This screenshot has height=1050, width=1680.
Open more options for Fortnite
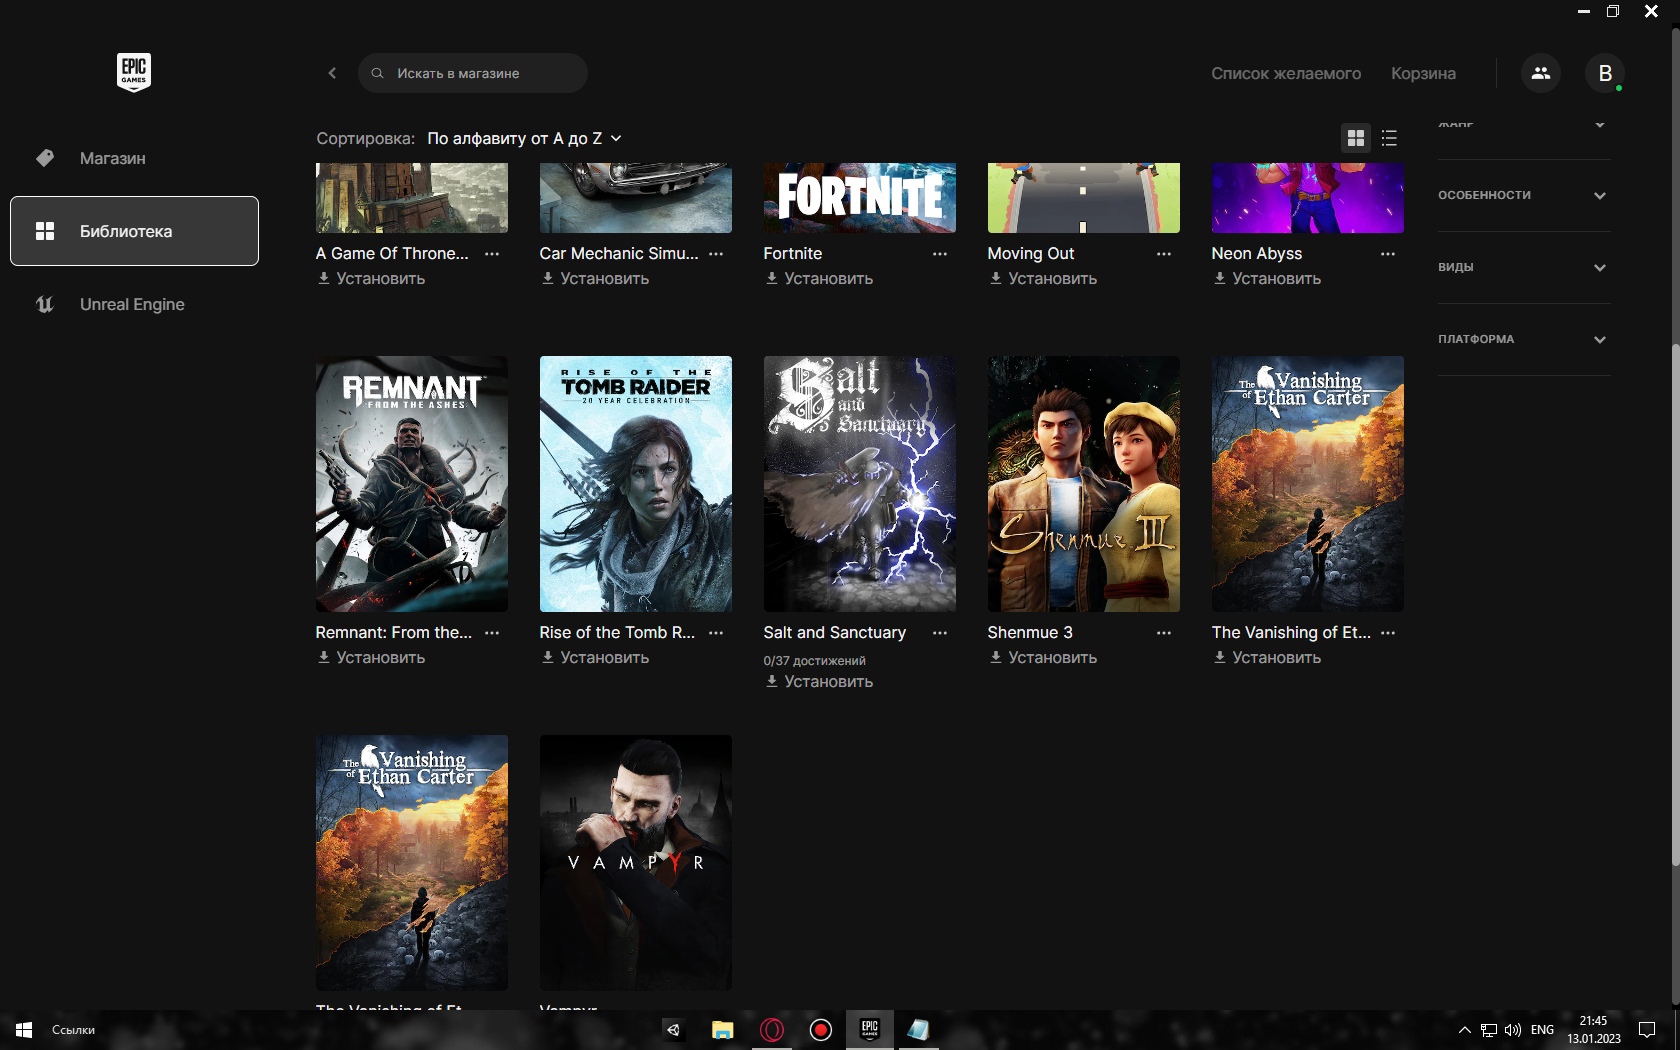pos(940,254)
